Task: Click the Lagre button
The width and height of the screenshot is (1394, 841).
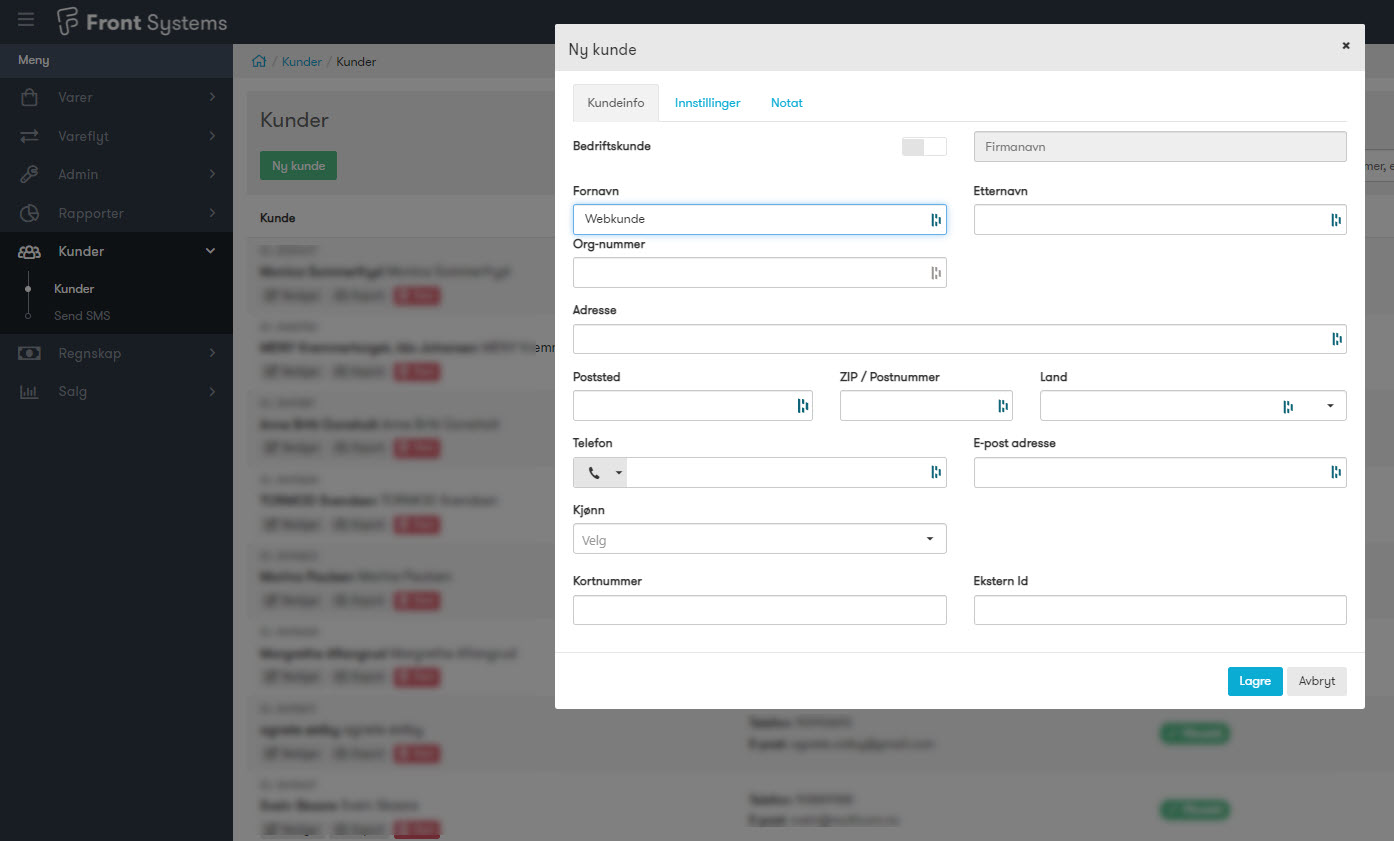Action: click(1254, 681)
